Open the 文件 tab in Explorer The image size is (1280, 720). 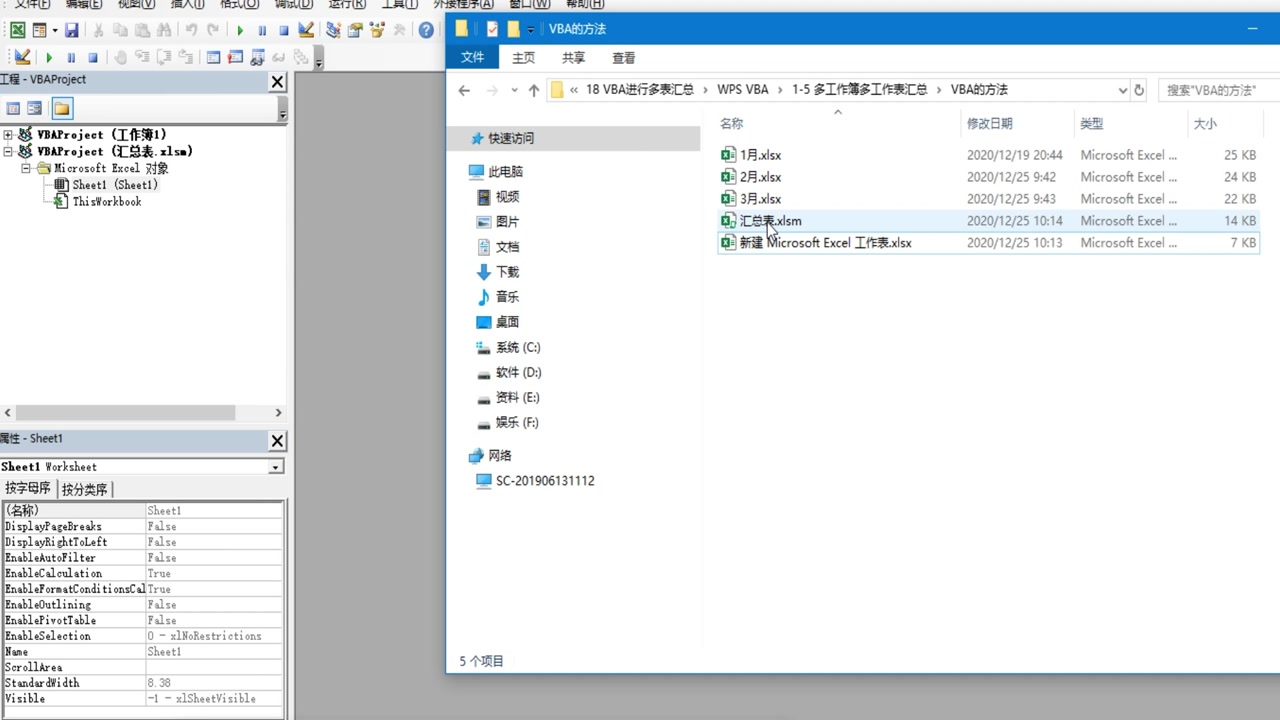[x=473, y=58]
